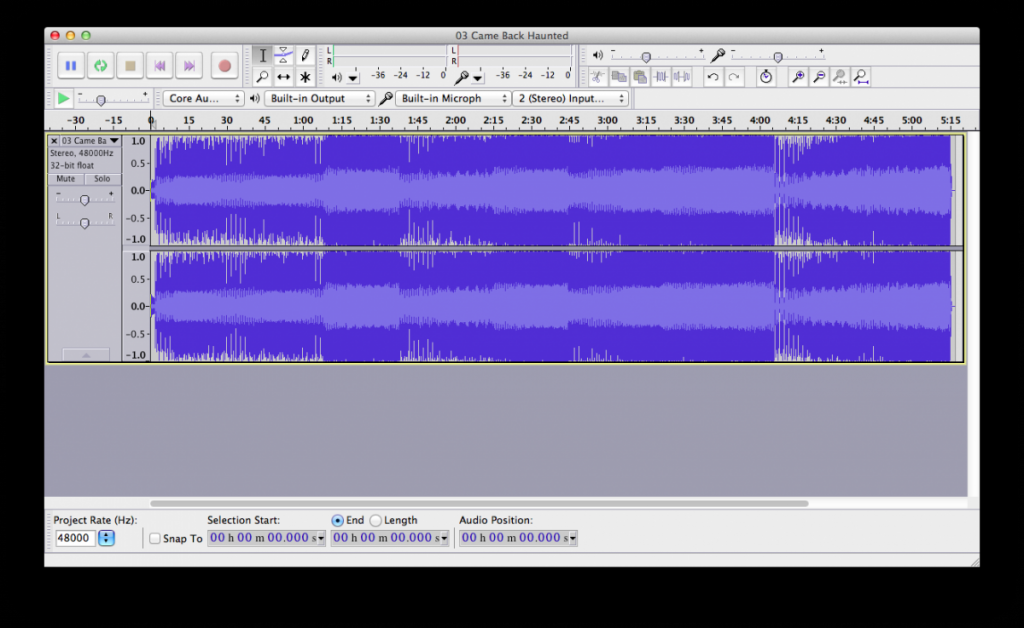Screen dimensions: 1024x628
Task: Click the output speaker icon by device
Action: coord(255,99)
